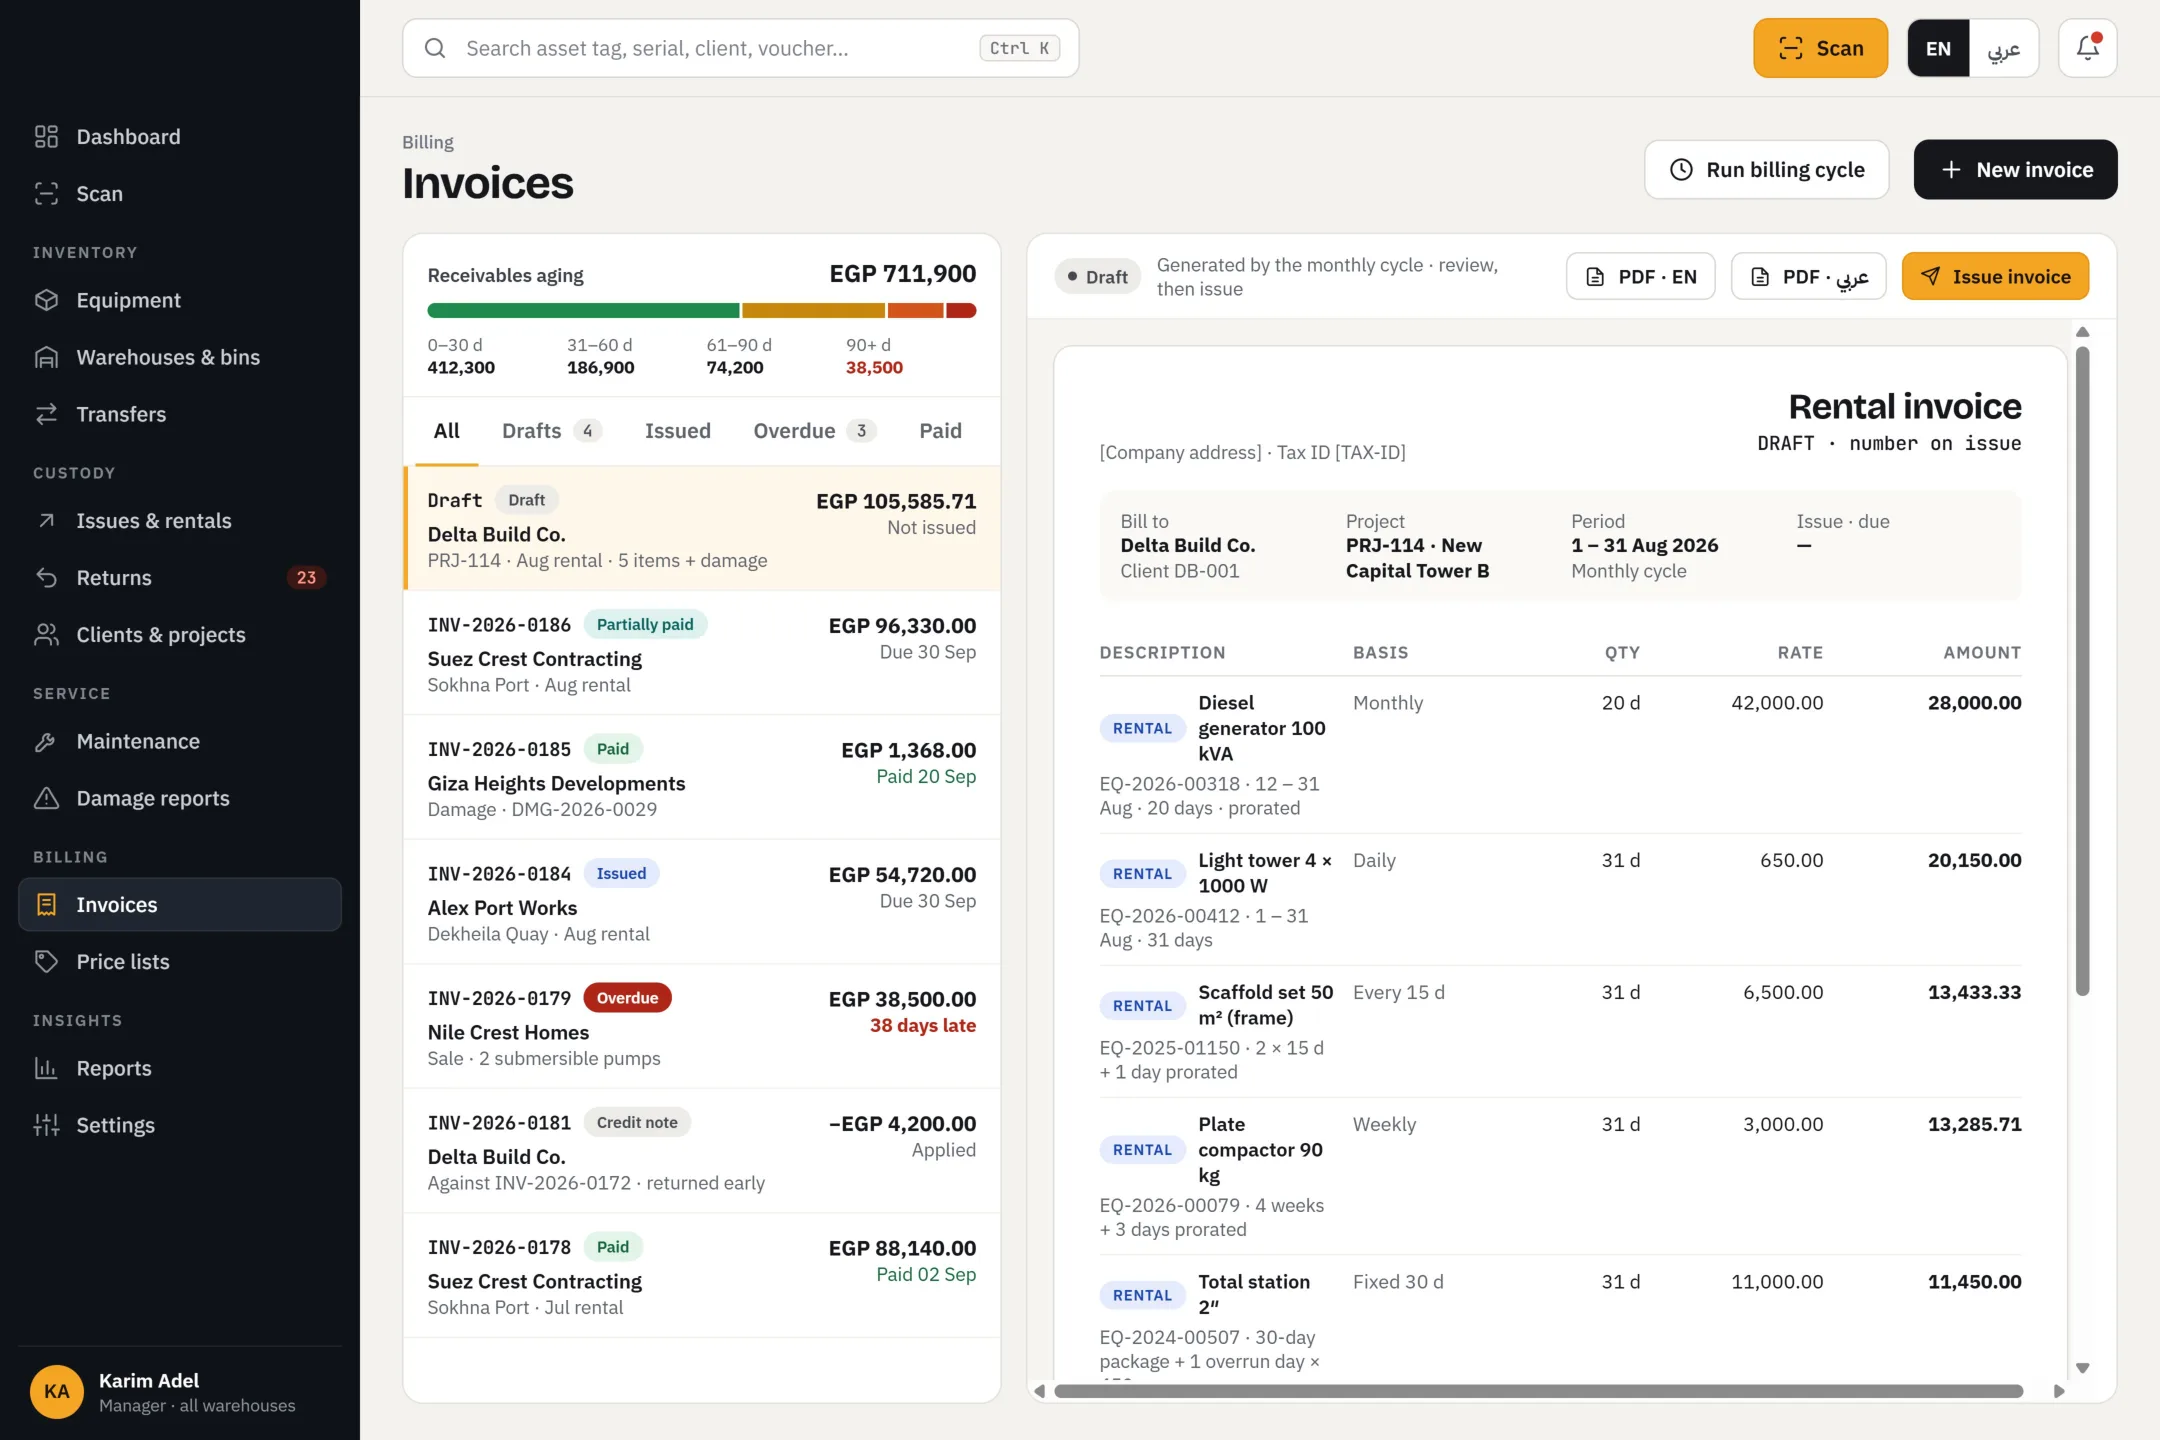Viewport: 2160px width, 1440px height.
Task: Open overdue invoice INV-2026-0179
Action: point(701,1026)
